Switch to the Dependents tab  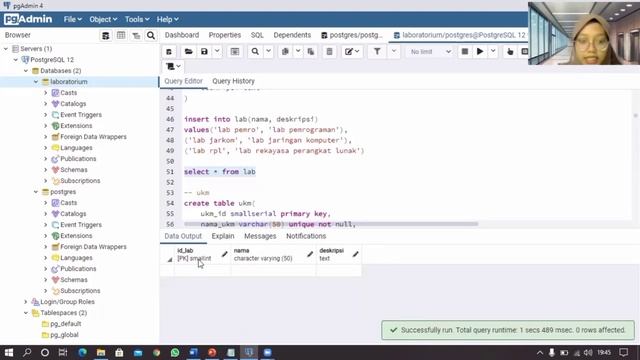292,35
